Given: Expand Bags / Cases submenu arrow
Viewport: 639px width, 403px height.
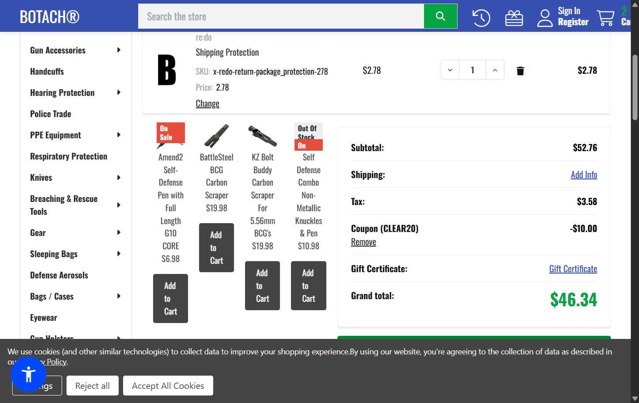Looking at the screenshot, I should pyautogui.click(x=119, y=296).
